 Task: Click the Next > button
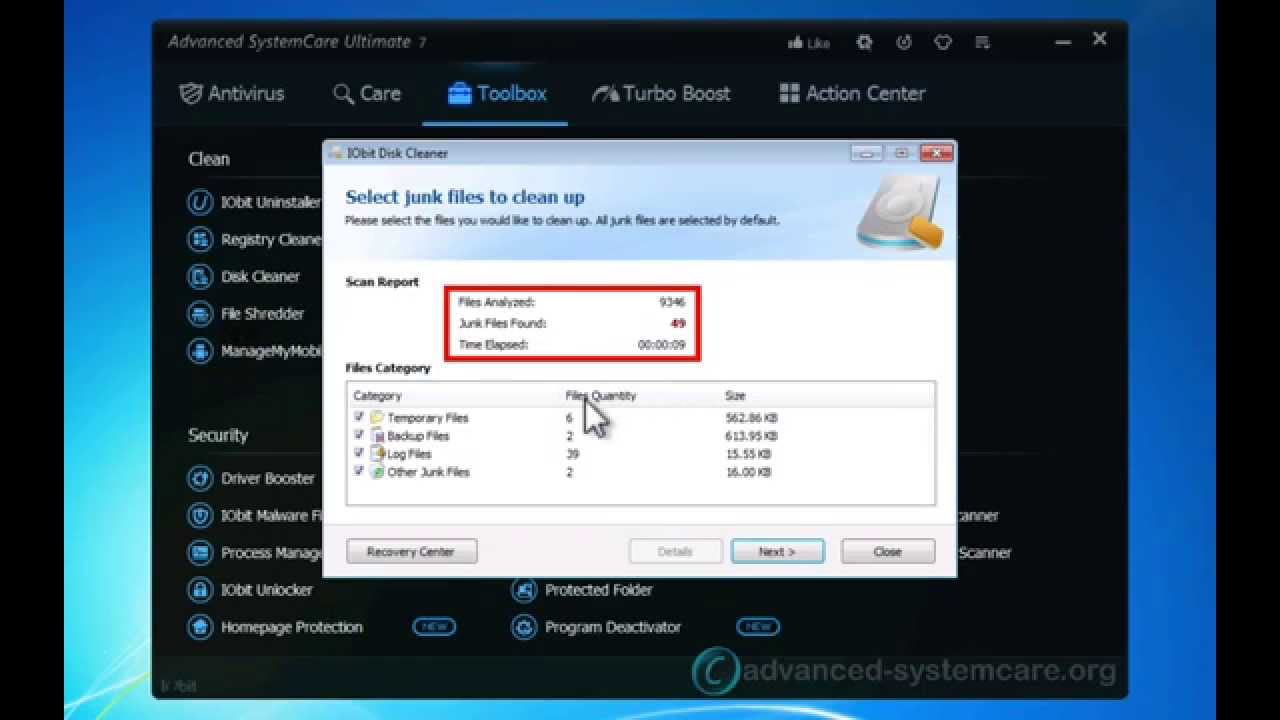point(777,552)
